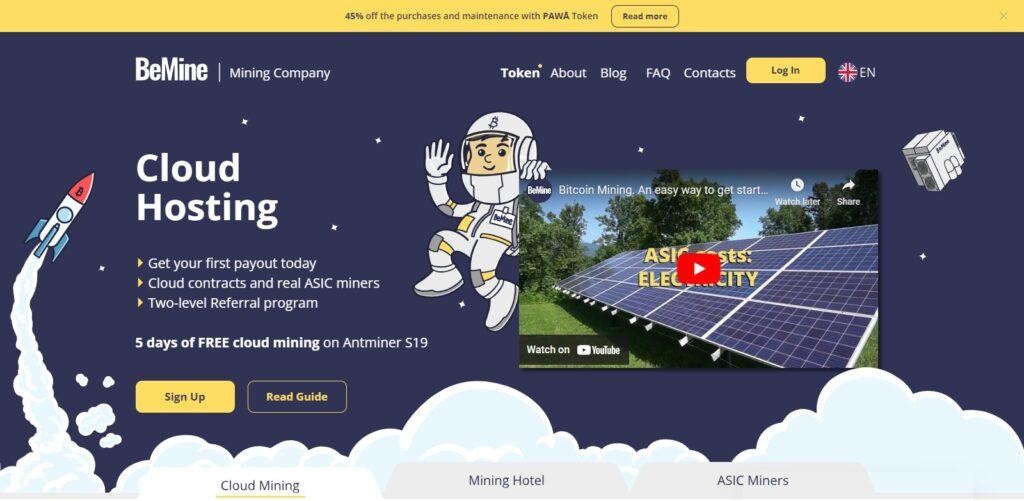This screenshot has height=501, width=1024.
Task: Switch to the ASIC Miners tab
Action: (x=752, y=481)
